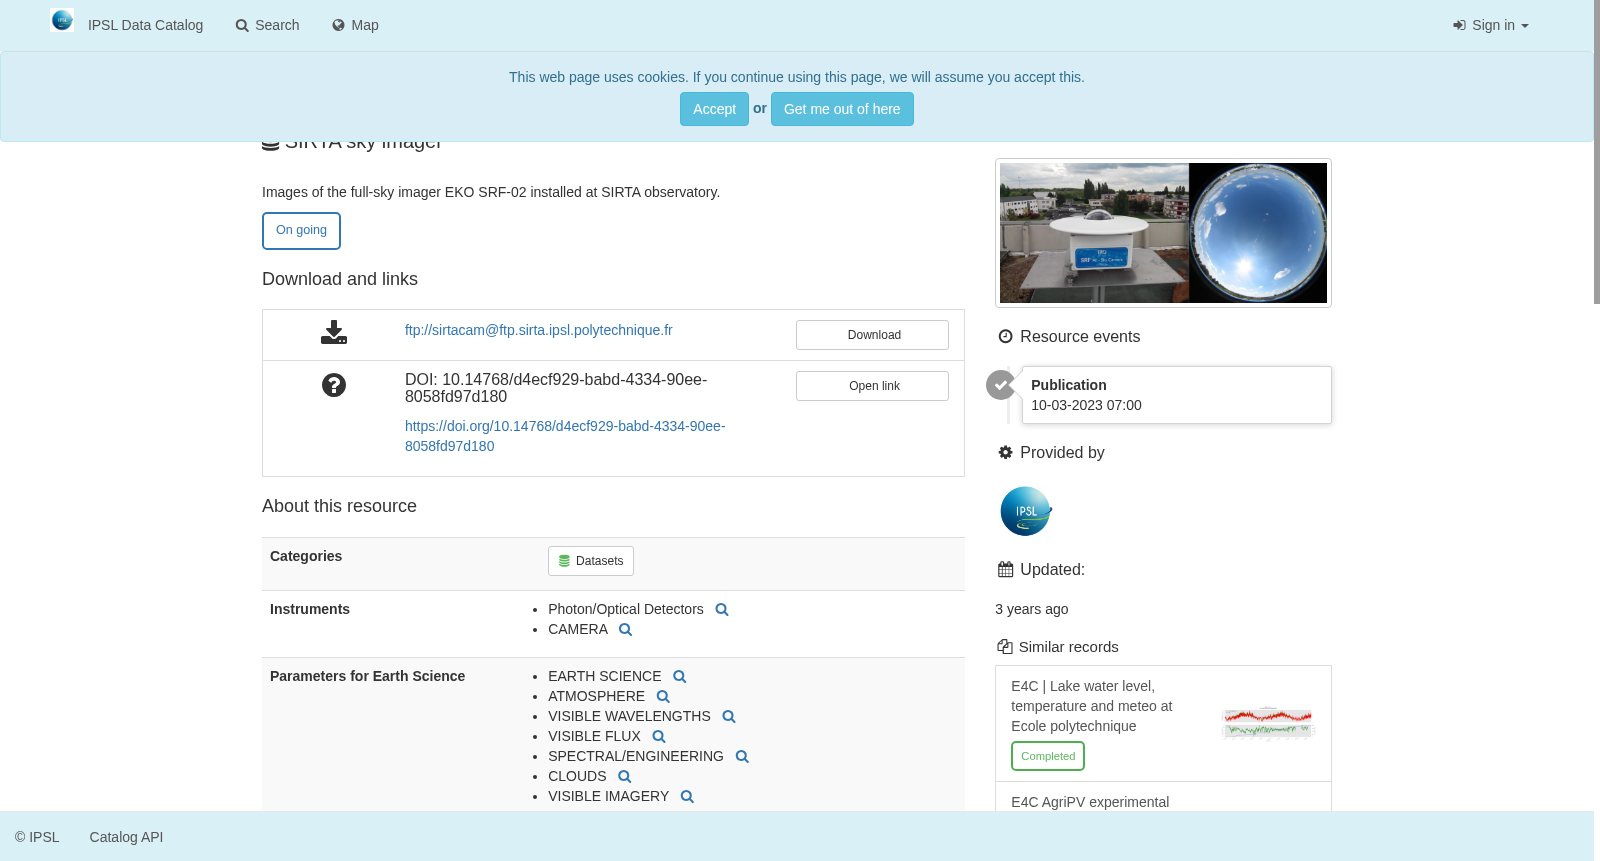Image resolution: width=1600 pixels, height=861 pixels.
Task: Open the lake water level chart thumbnail
Action: 1267,722
